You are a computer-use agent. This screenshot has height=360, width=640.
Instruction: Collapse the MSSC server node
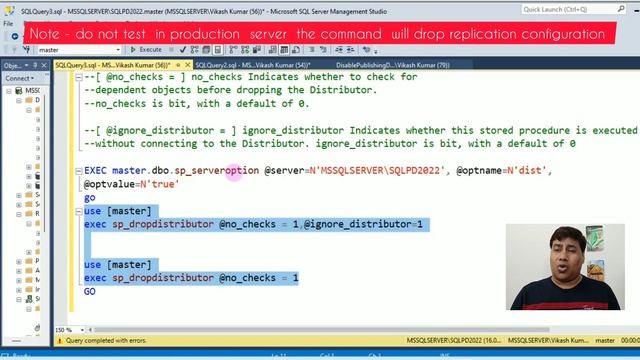coord(9,91)
